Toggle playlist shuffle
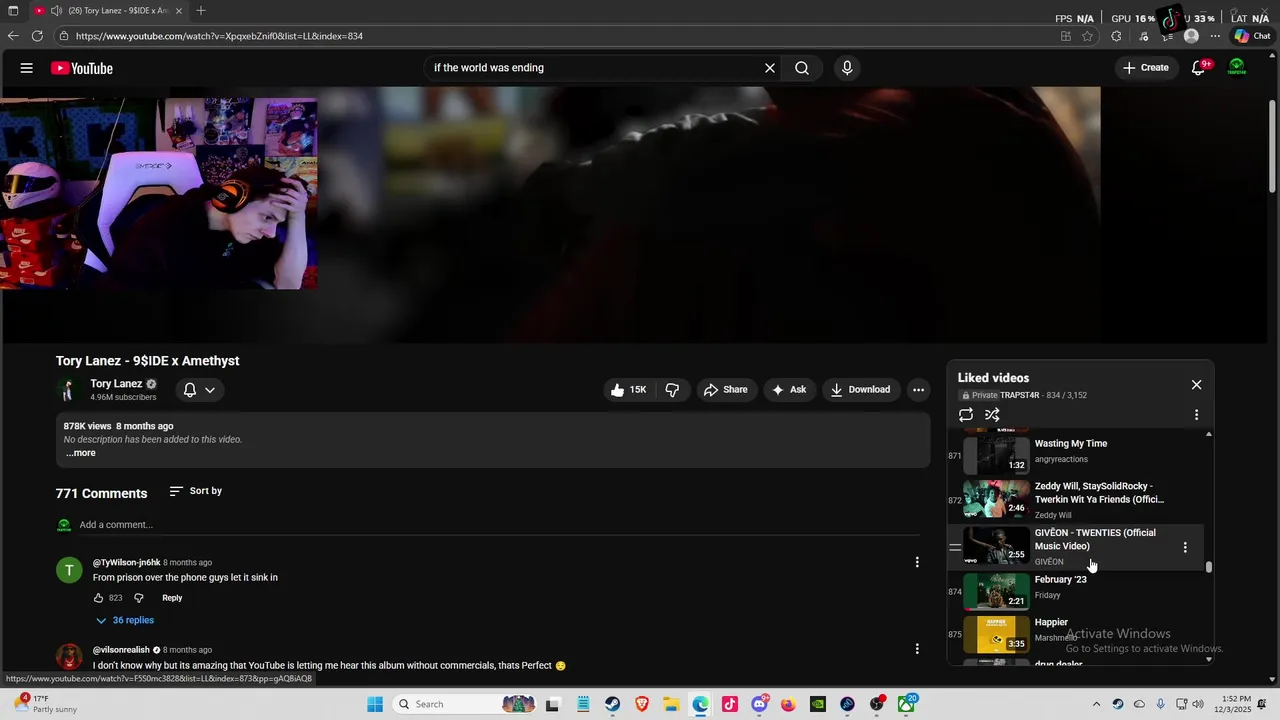Viewport: 1280px width, 720px height. pos(992,415)
